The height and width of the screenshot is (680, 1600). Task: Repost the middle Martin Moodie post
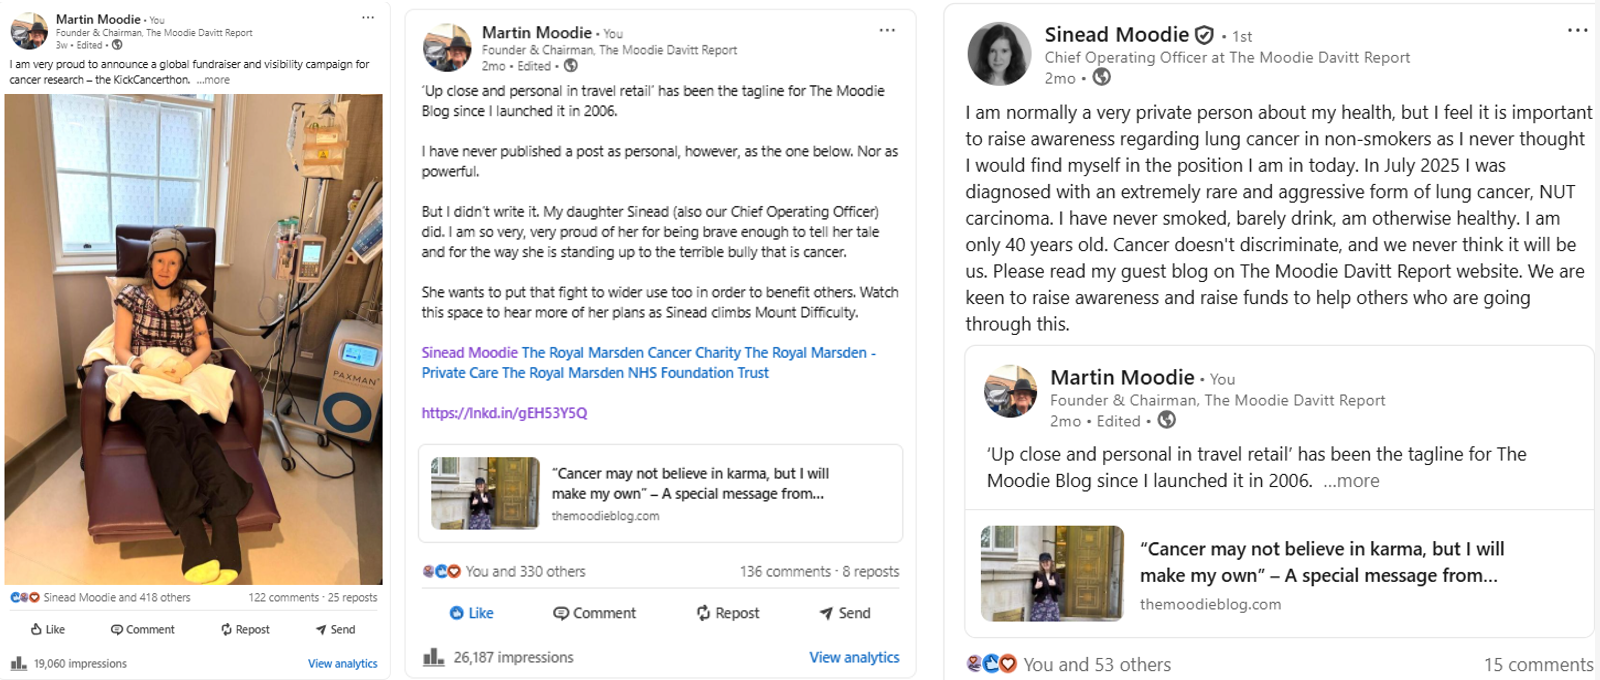(x=728, y=613)
